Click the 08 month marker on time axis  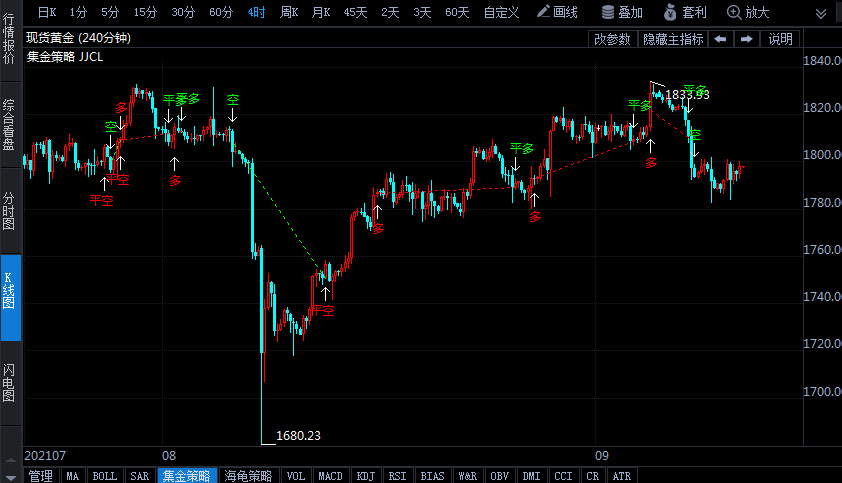[169, 456]
